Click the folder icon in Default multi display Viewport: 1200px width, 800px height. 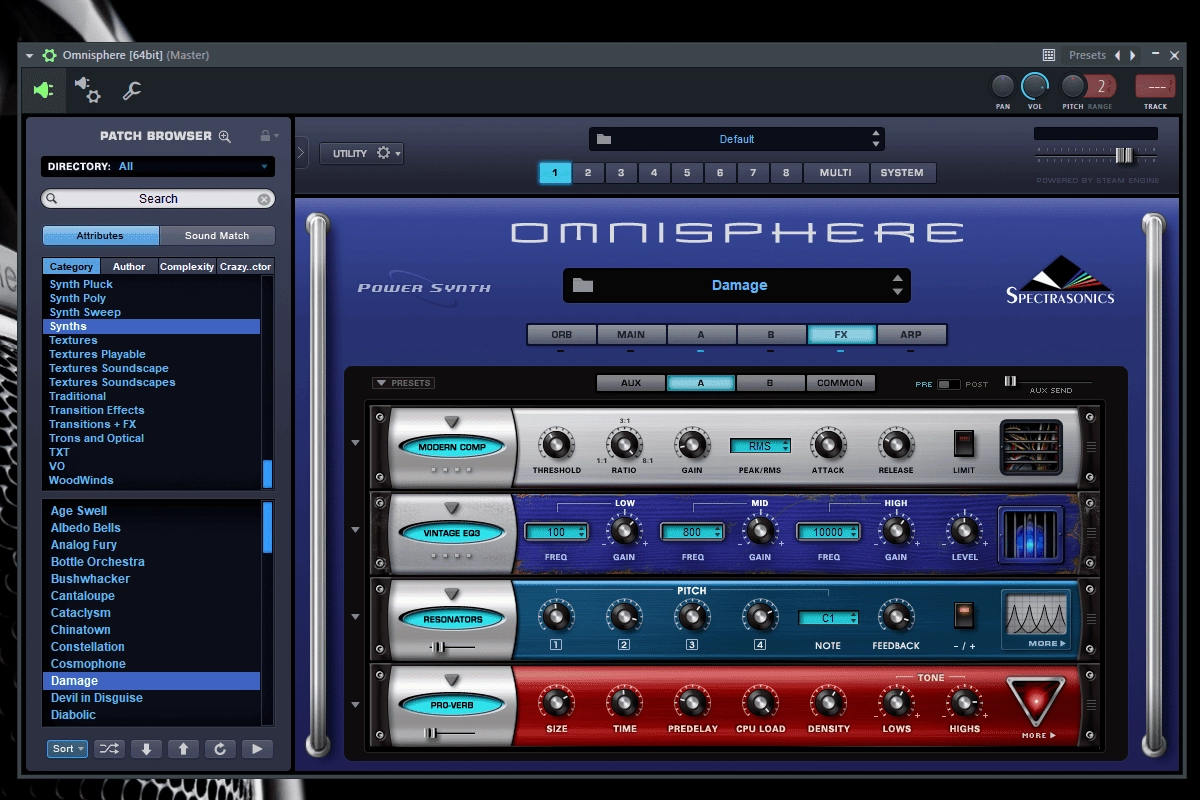603,139
